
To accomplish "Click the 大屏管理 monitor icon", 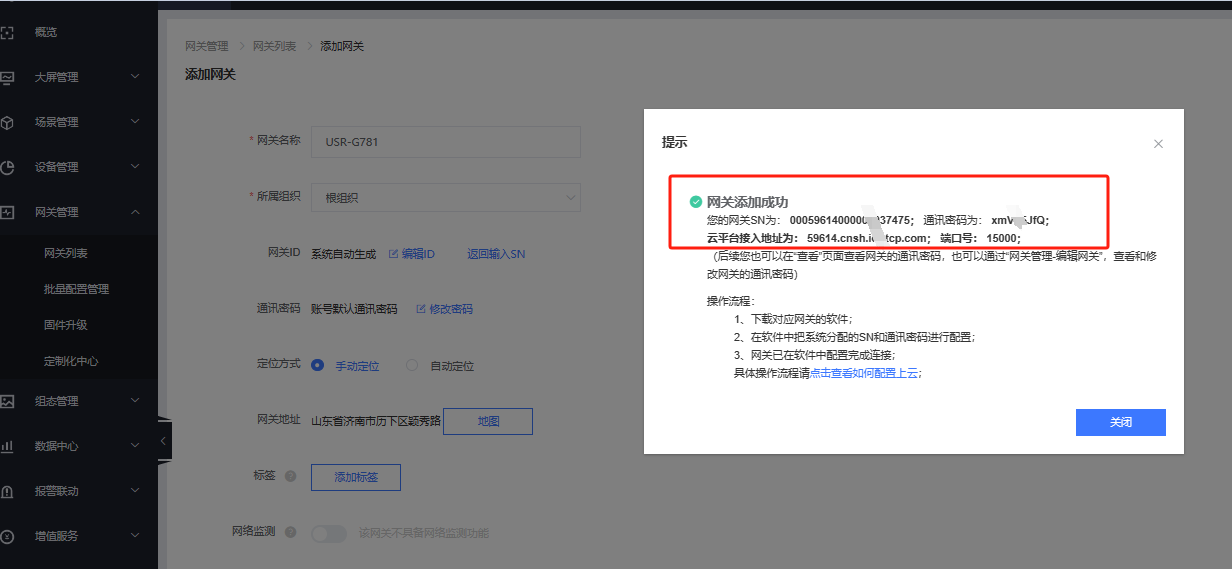I will pyautogui.click(x=7, y=77).
